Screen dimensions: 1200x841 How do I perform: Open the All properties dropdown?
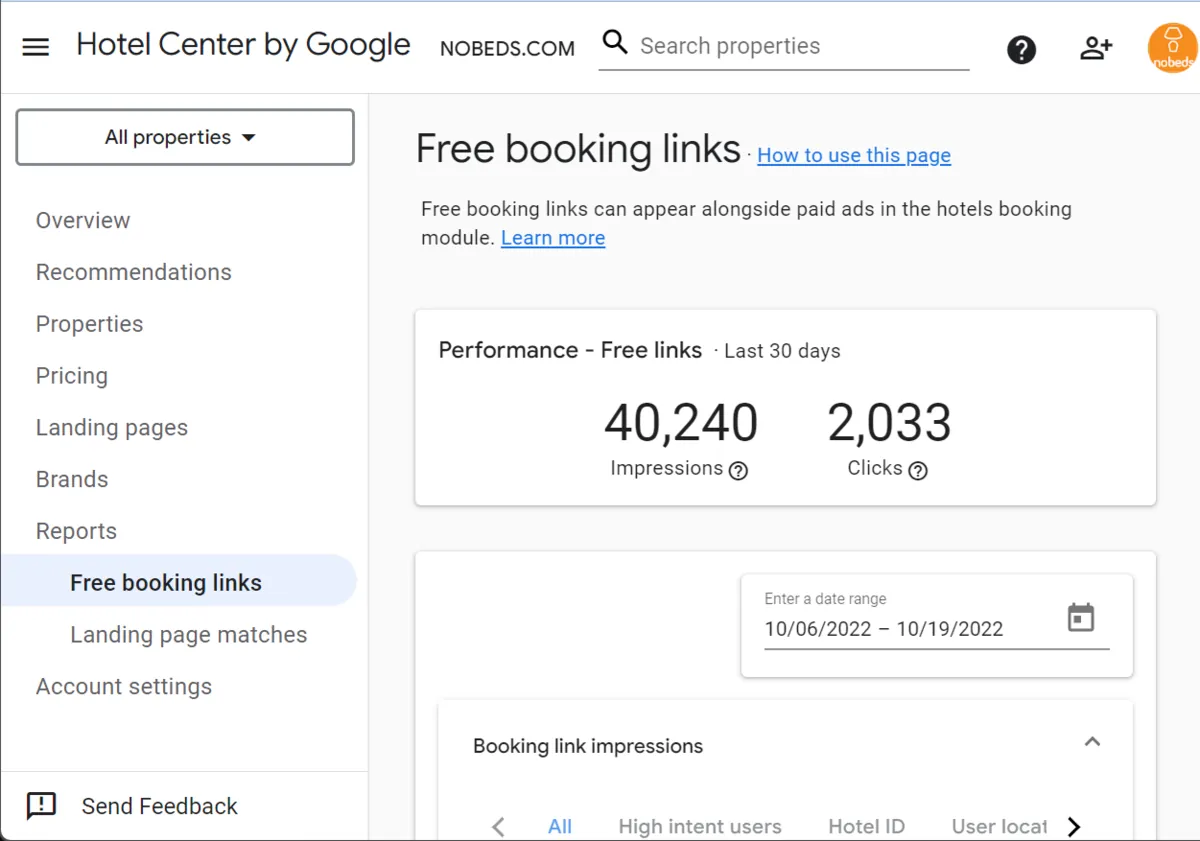tap(185, 137)
